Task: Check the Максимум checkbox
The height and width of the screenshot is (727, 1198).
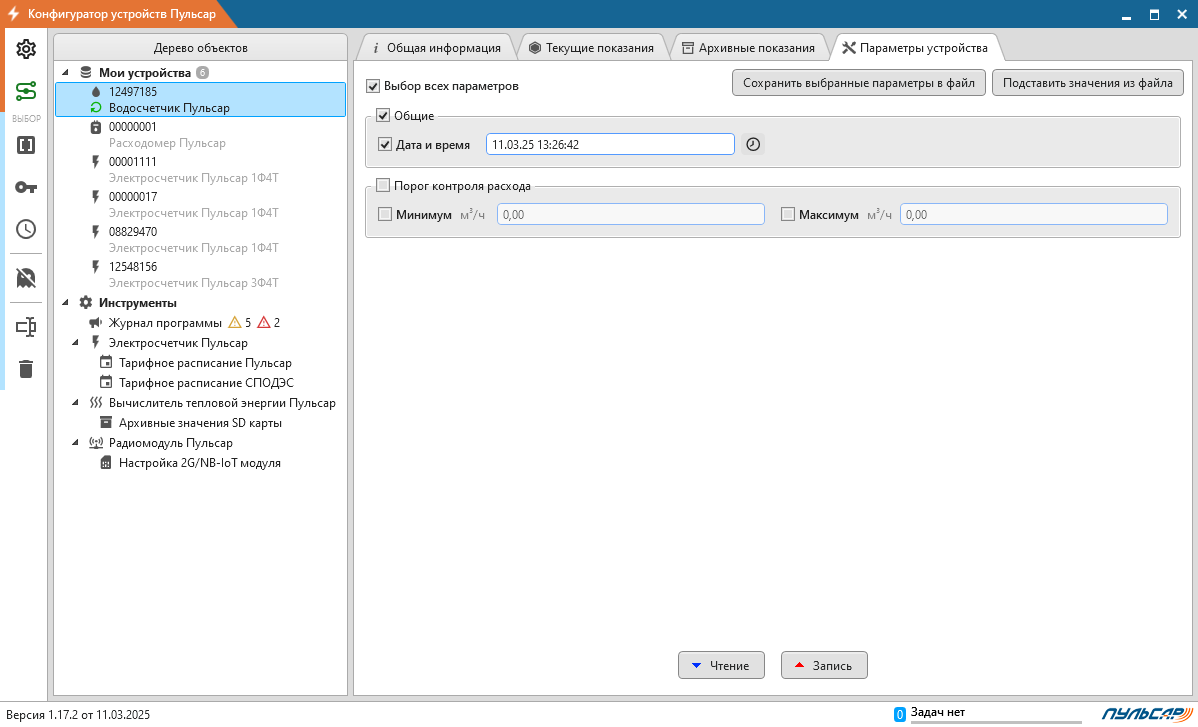Action: click(x=788, y=215)
